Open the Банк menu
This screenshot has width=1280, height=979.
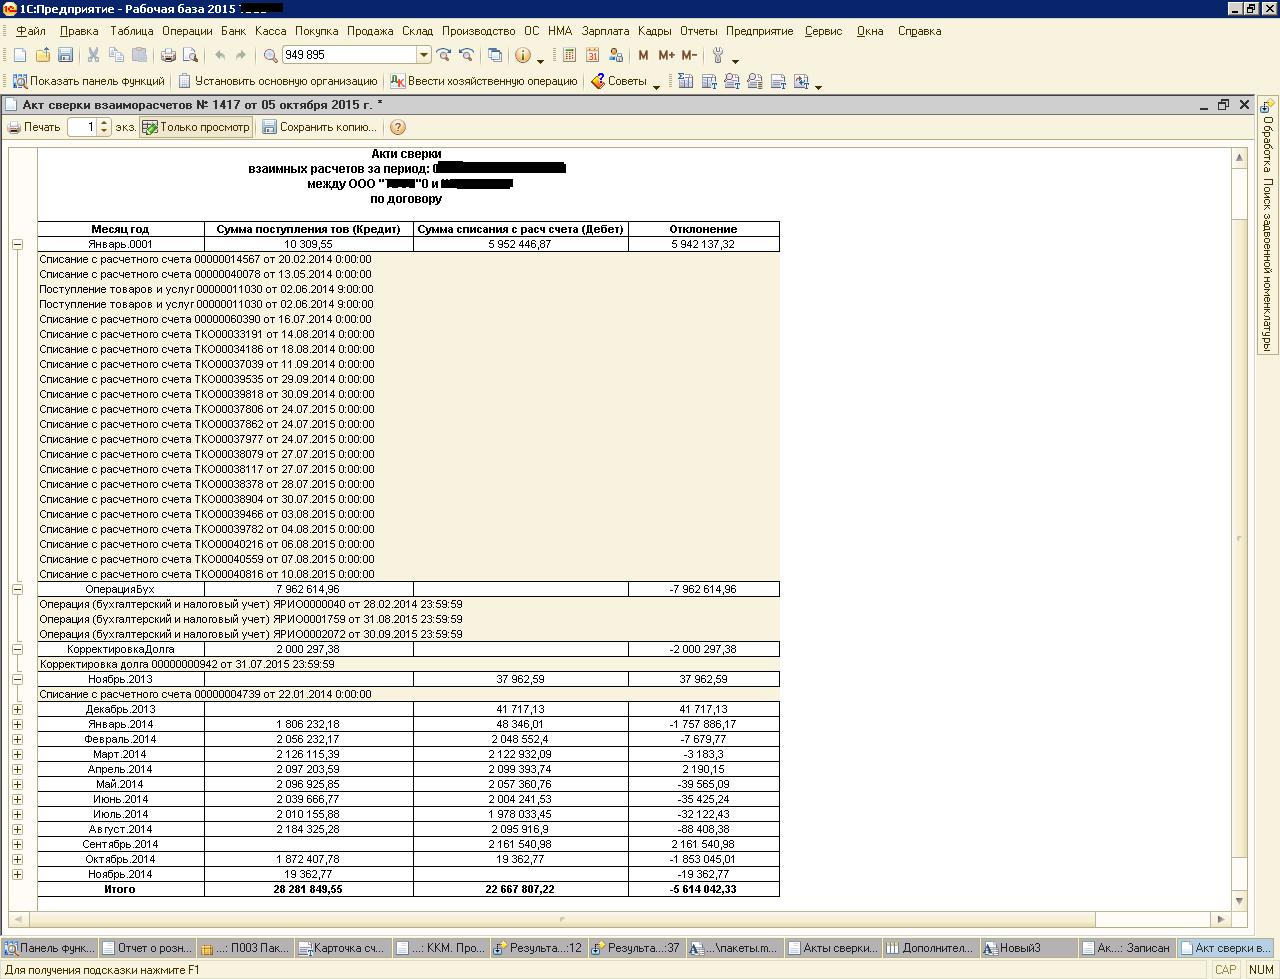tap(233, 31)
